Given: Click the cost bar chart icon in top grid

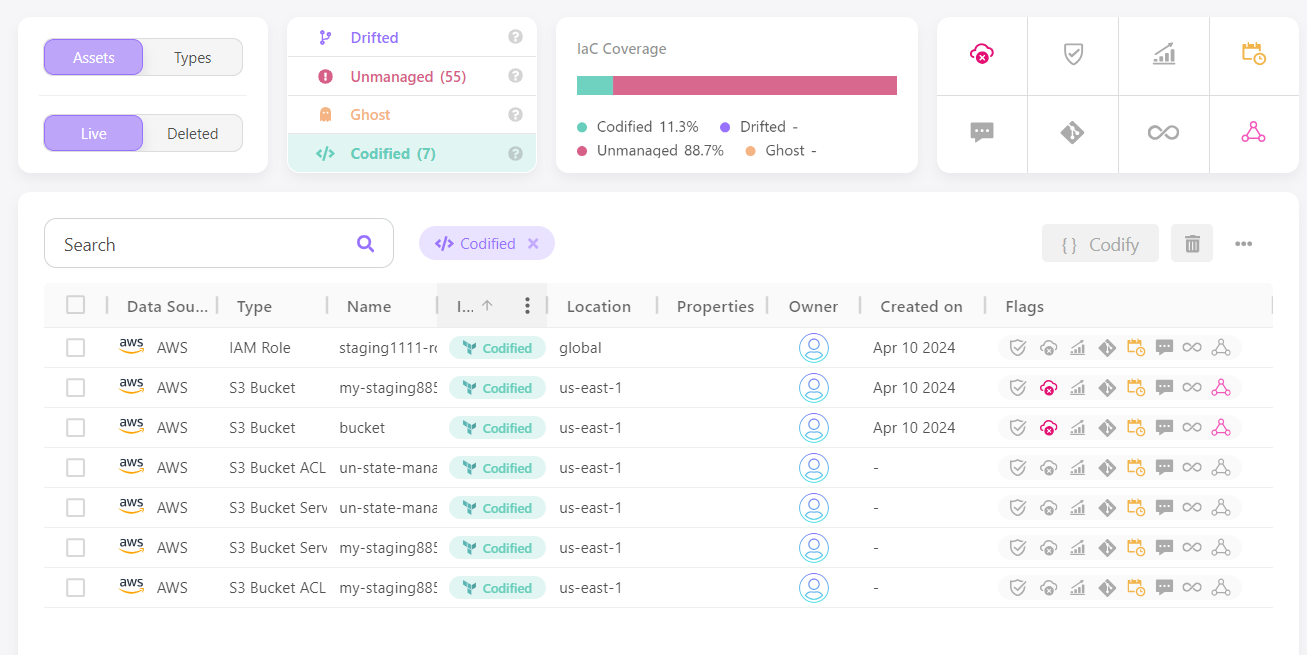Looking at the screenshot, I should click(1164, 55).
